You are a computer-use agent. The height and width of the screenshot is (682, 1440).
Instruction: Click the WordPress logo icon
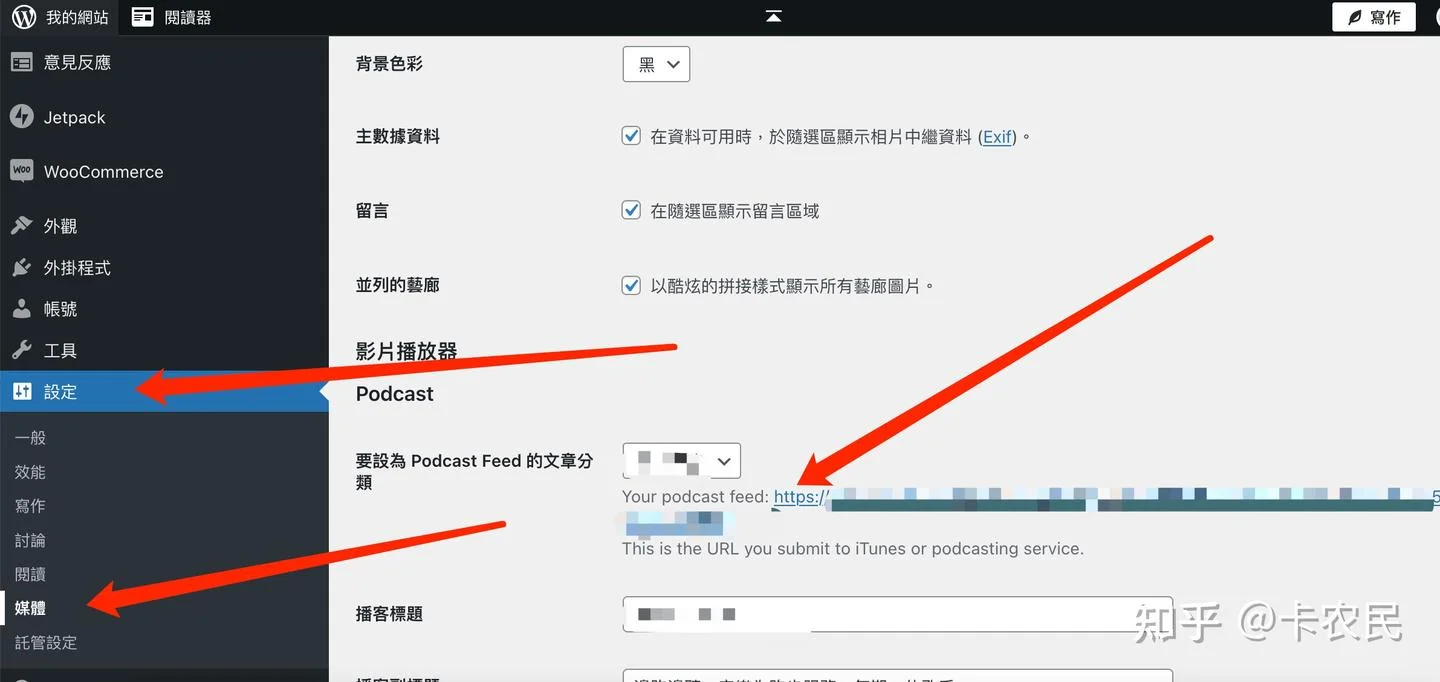(x=24, y=17)
